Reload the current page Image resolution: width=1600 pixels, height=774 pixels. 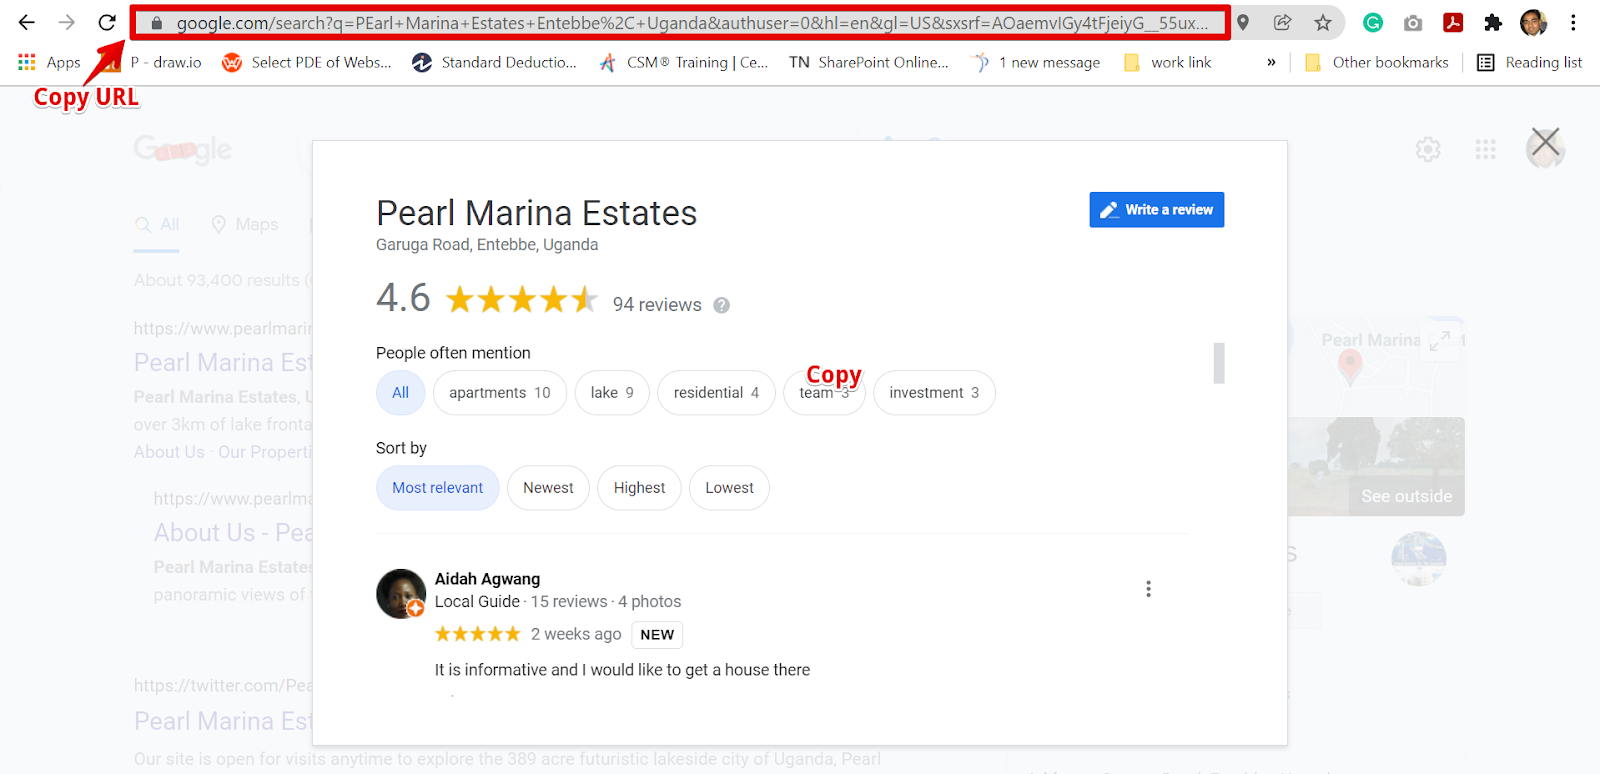click(107, 22)
